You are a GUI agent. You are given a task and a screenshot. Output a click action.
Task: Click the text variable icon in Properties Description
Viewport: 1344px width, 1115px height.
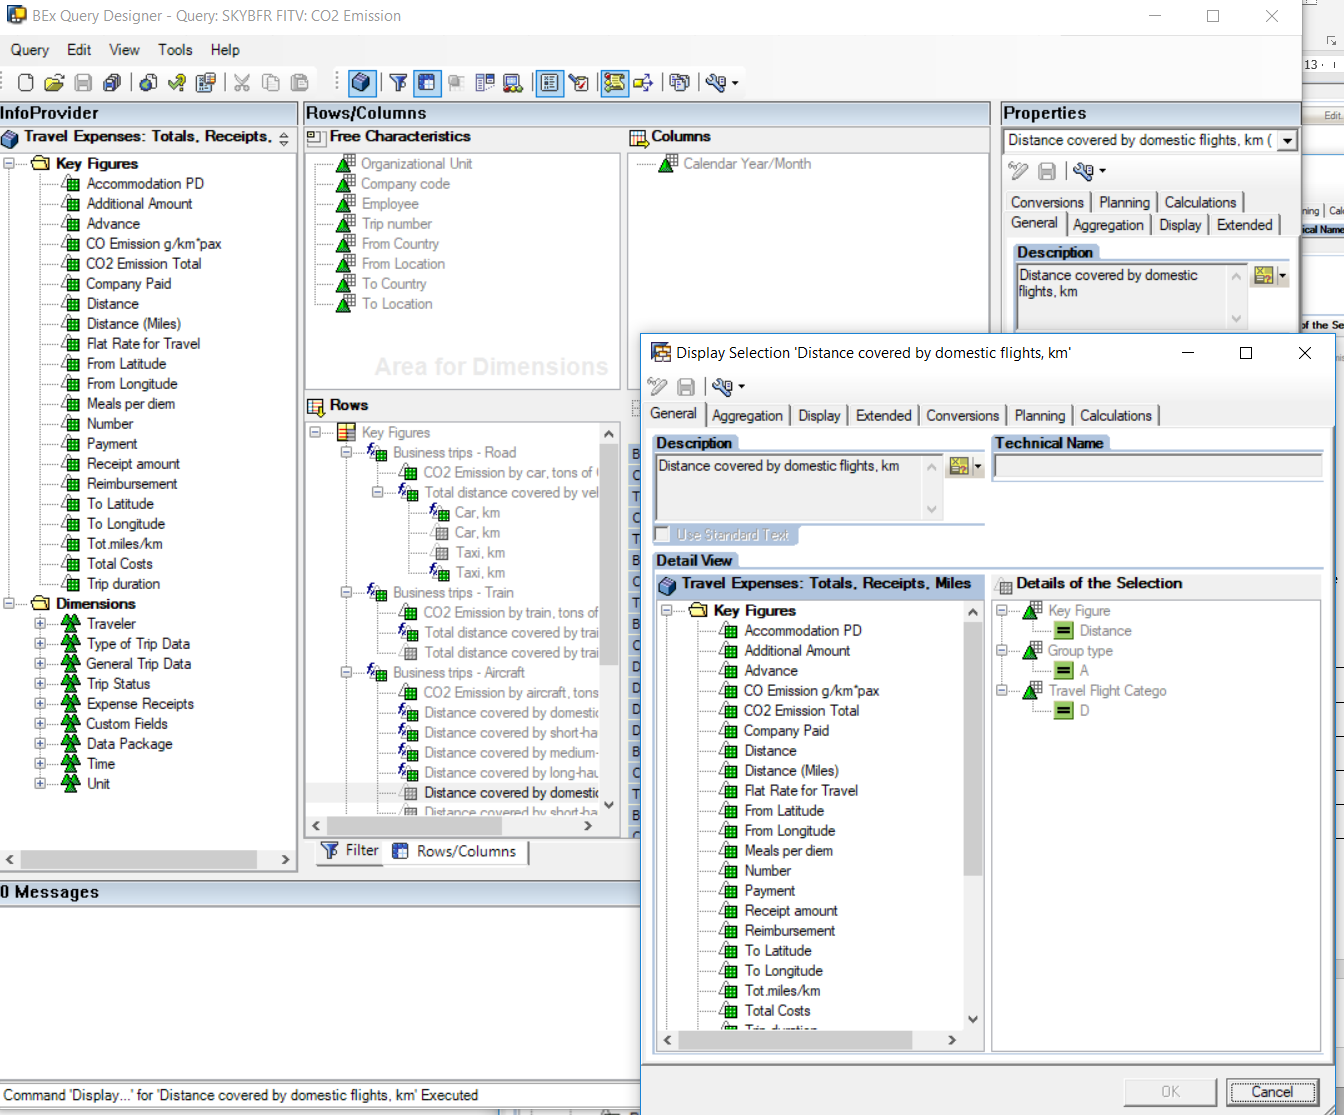pyautogui.click(x=1264, y=276)
